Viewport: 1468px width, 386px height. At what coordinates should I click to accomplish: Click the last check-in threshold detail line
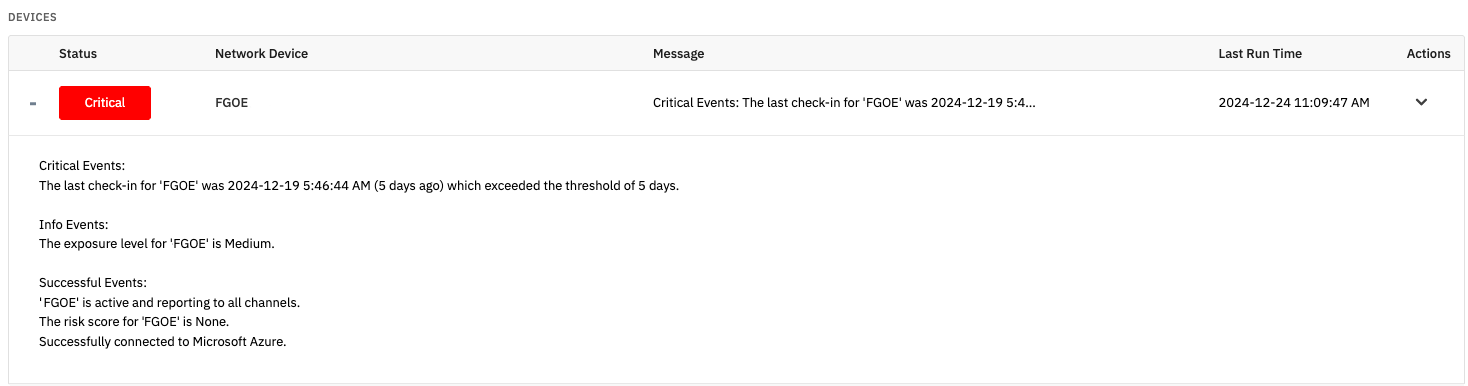coord(359,186)
